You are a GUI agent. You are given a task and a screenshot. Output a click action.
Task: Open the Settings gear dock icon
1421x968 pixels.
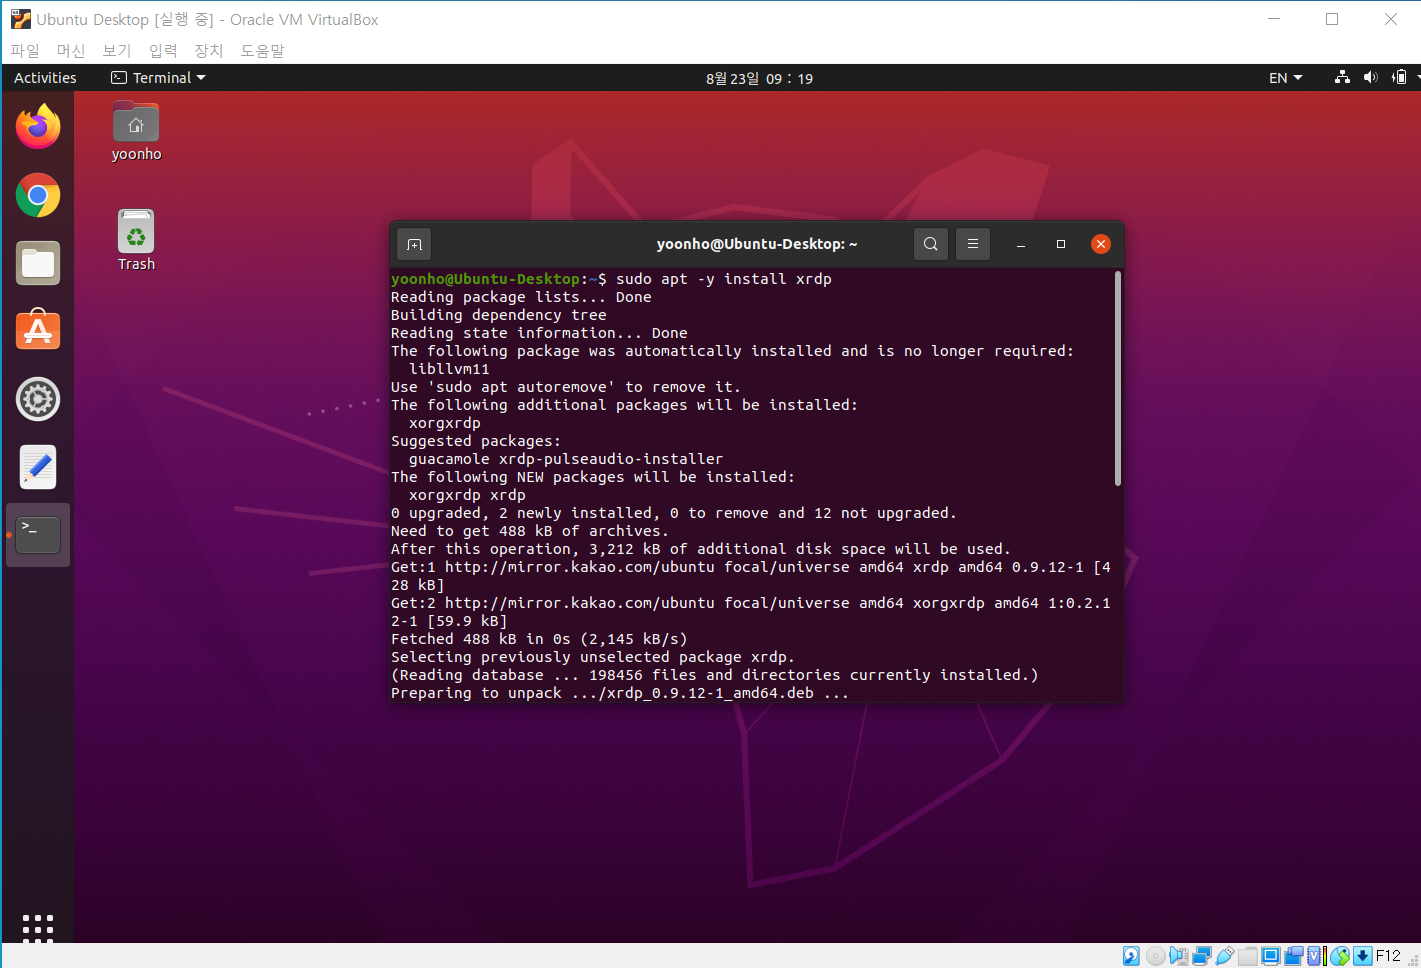point(38,399)
